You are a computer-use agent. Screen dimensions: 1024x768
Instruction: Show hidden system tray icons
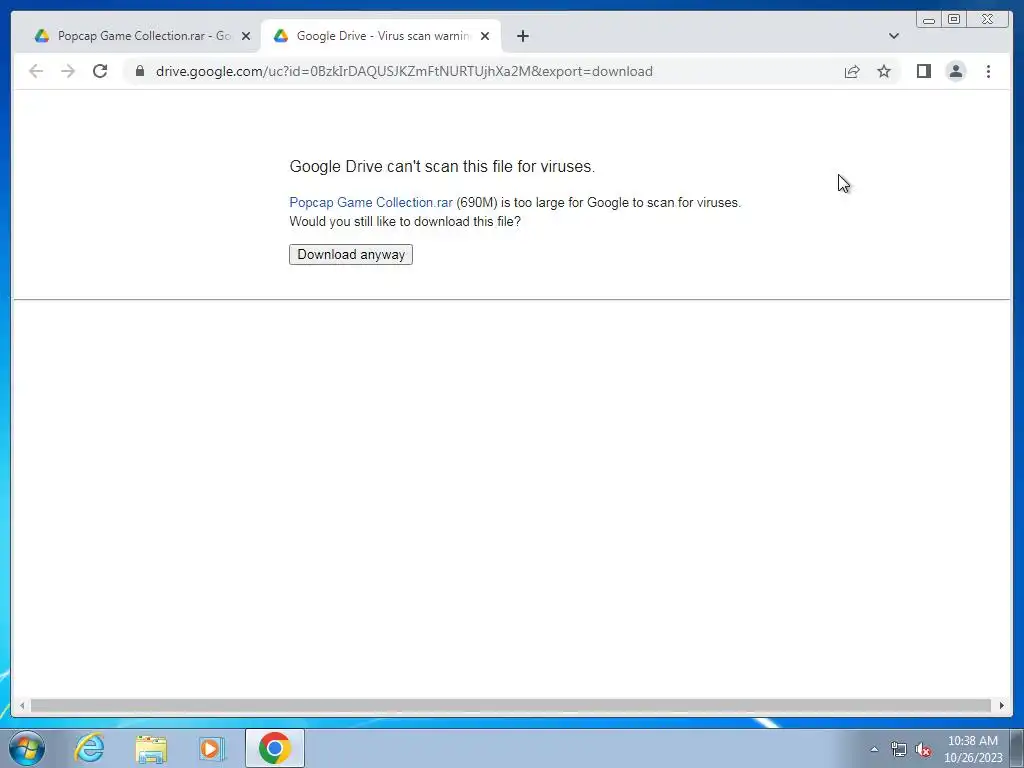[874, 749]
